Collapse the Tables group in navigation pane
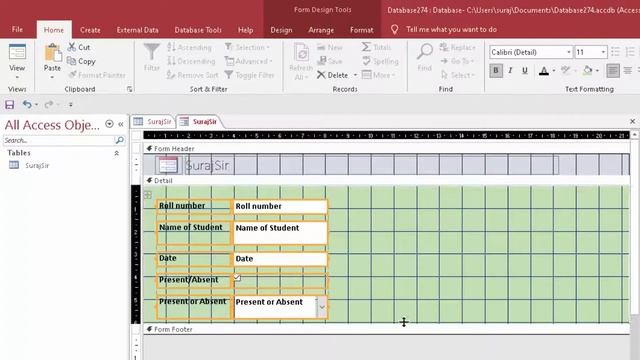This screenshot has width=640, height=360. point(116,153)
